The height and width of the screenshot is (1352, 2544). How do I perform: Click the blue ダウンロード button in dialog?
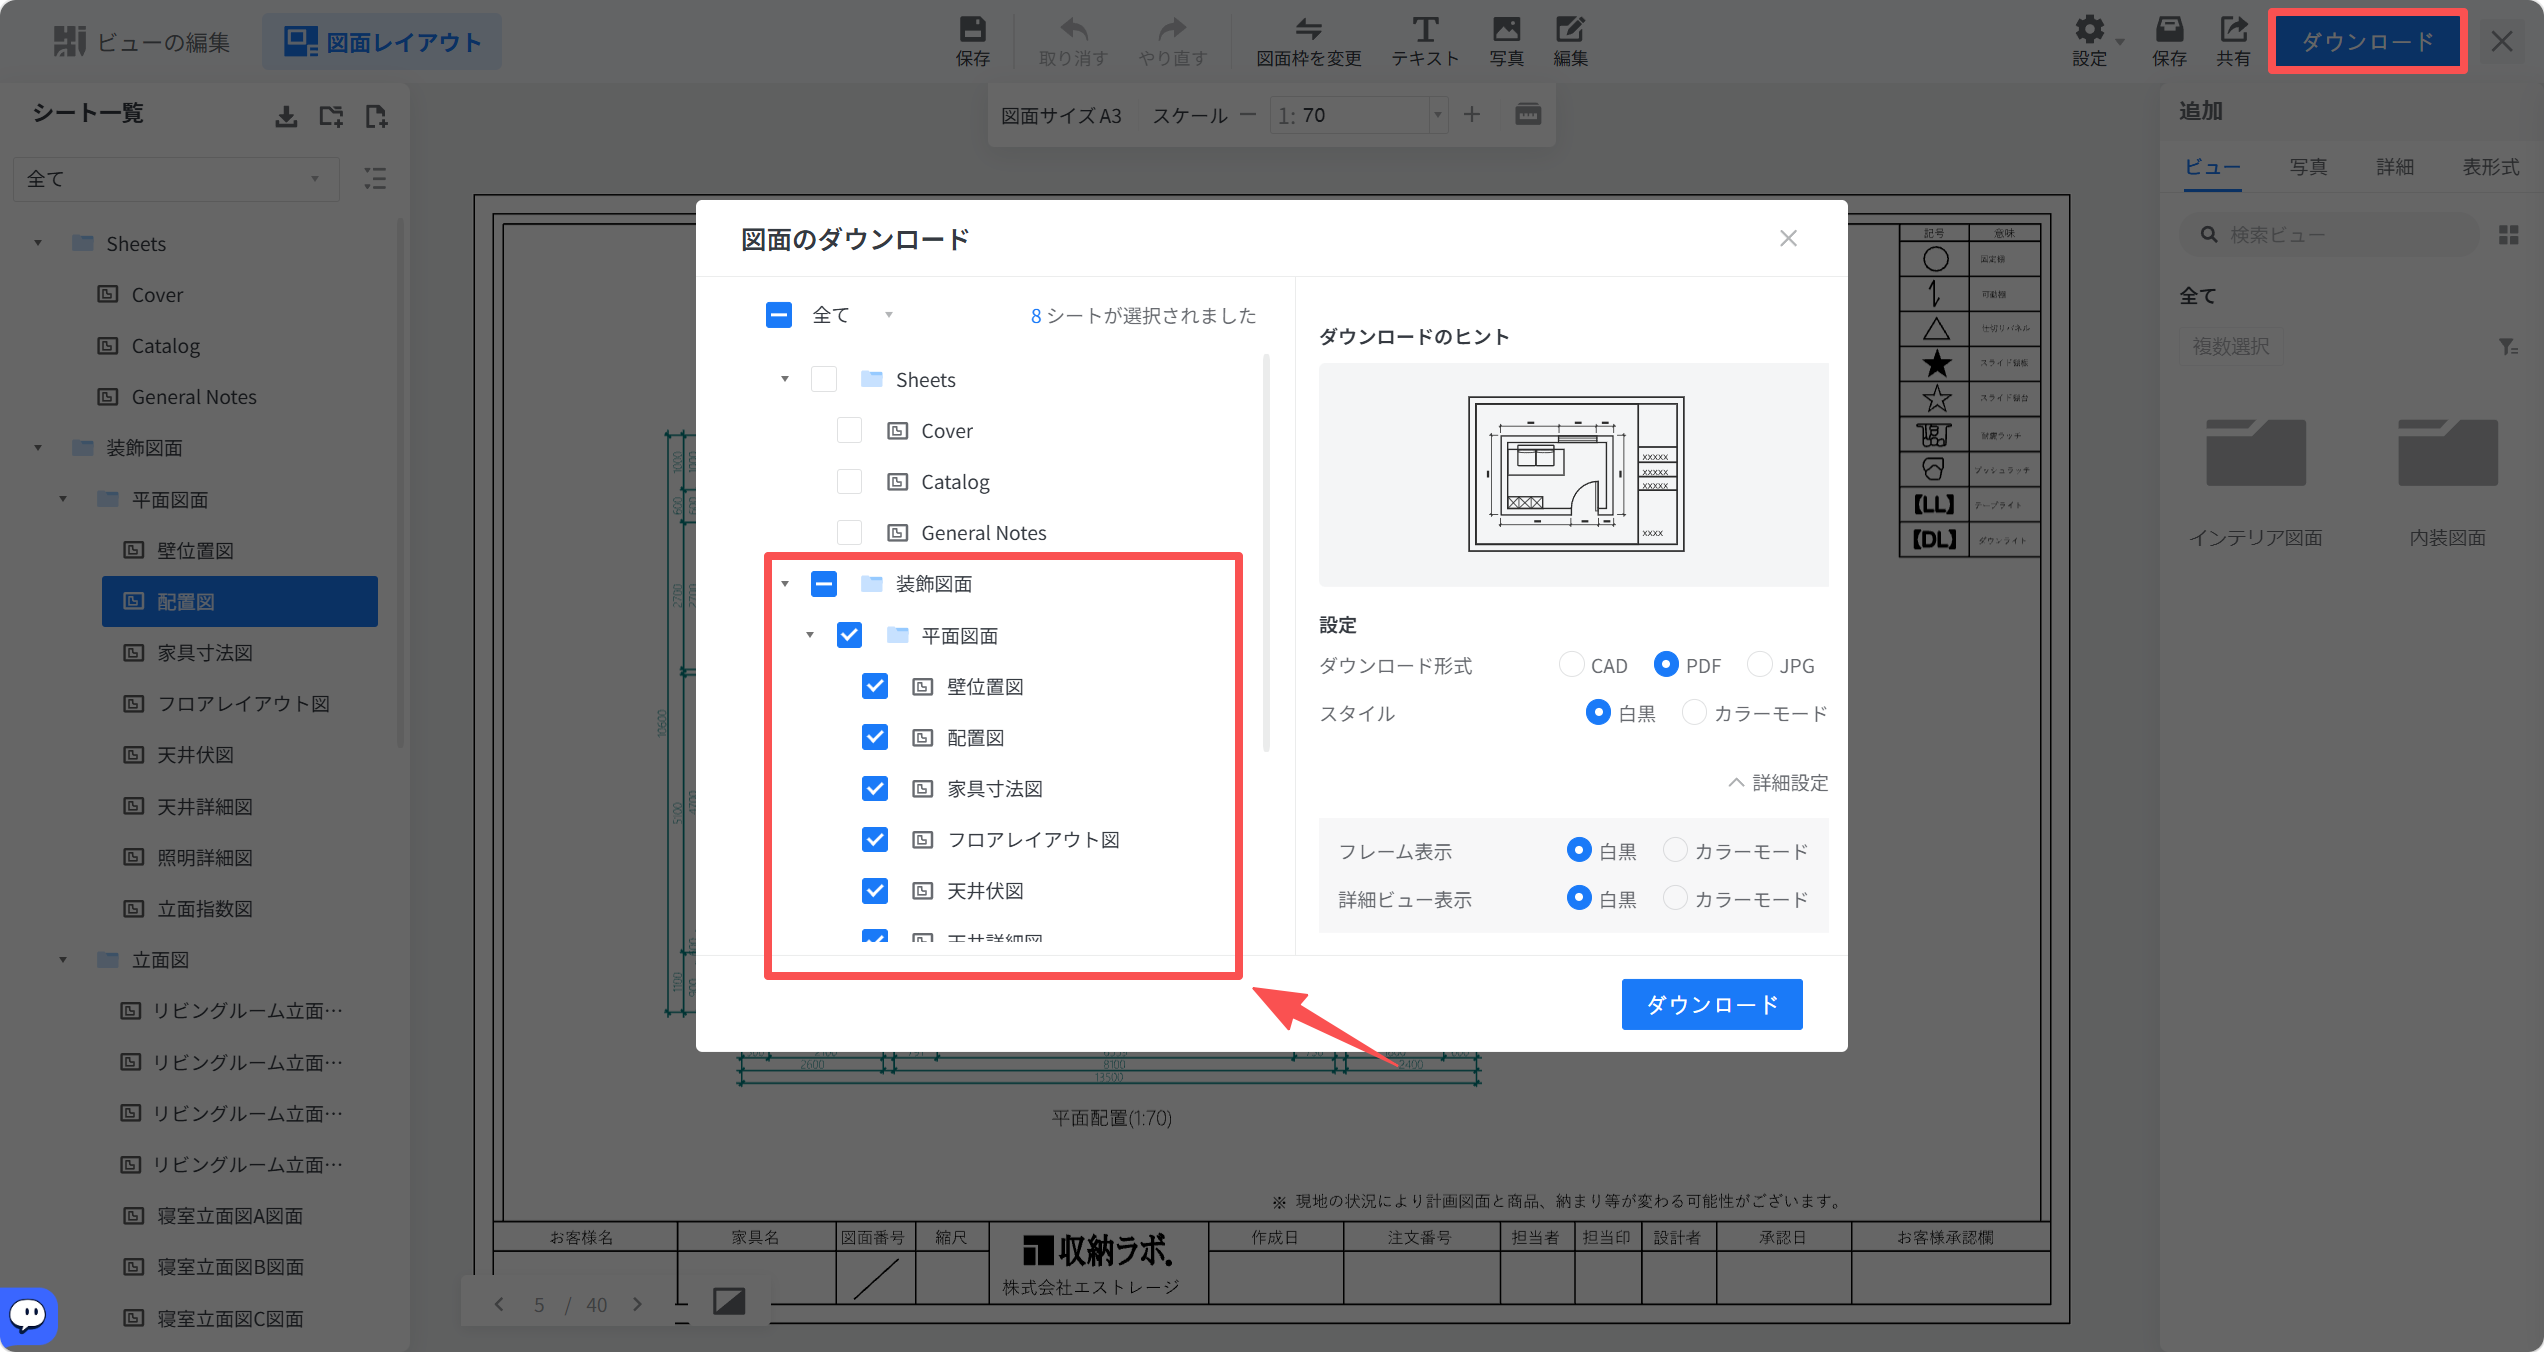coord(1712,1004)
